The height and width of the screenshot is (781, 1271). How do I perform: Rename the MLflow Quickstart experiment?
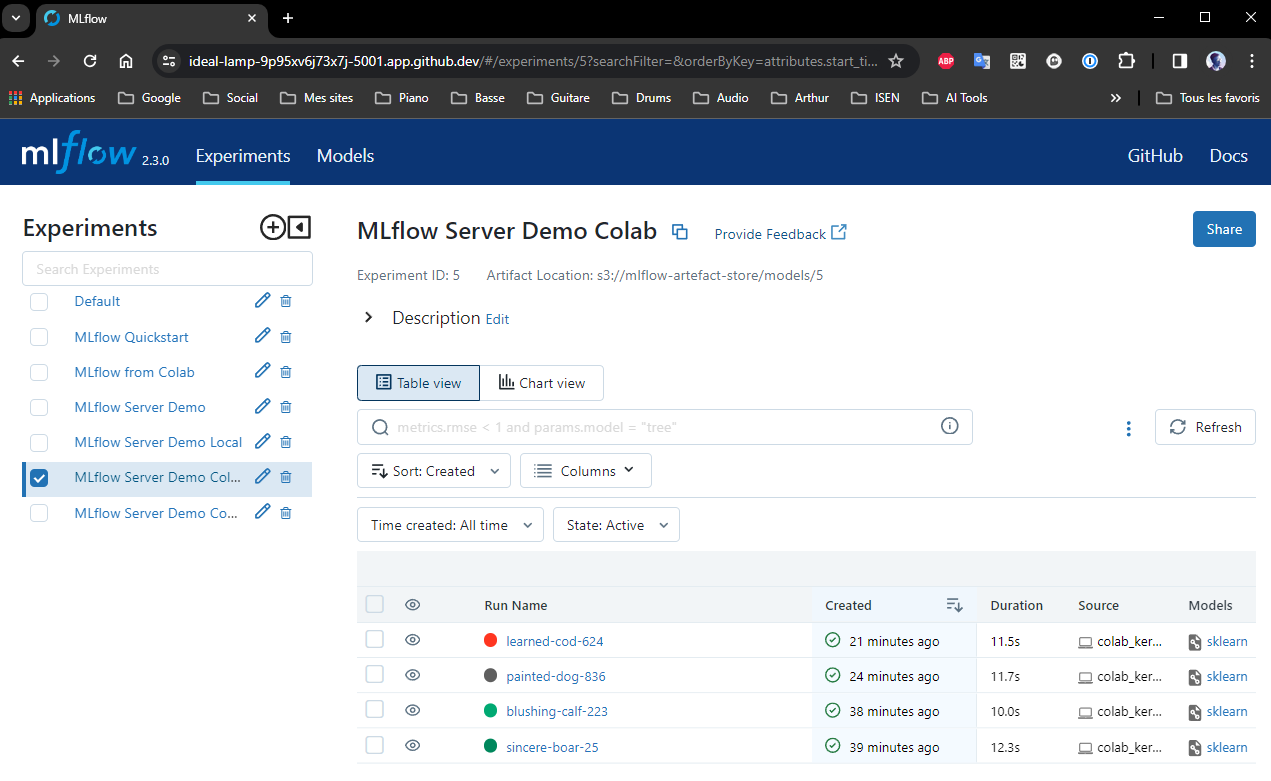[x=263, y=336]
